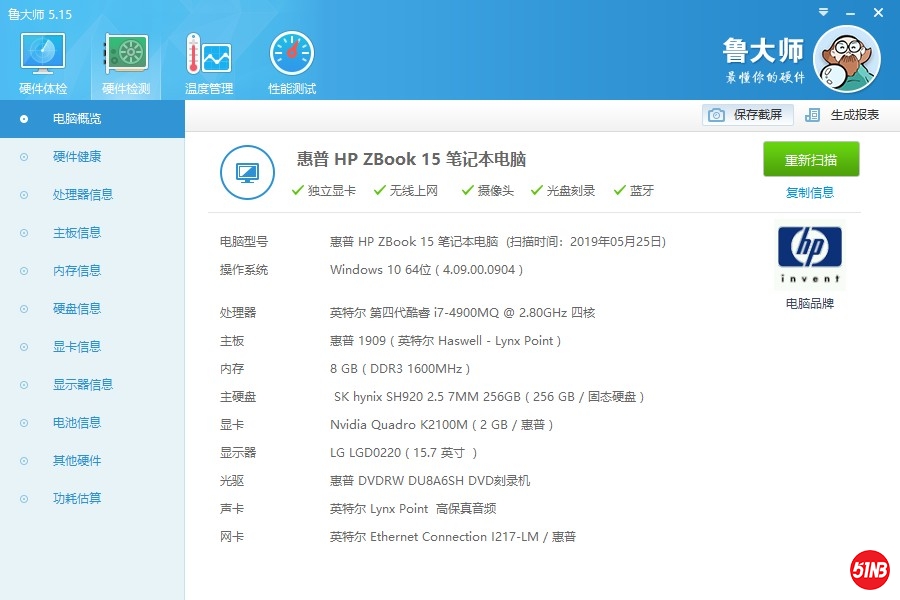
Task: Open the title bar dropdown menu arrow
Action: pos(822,12)
